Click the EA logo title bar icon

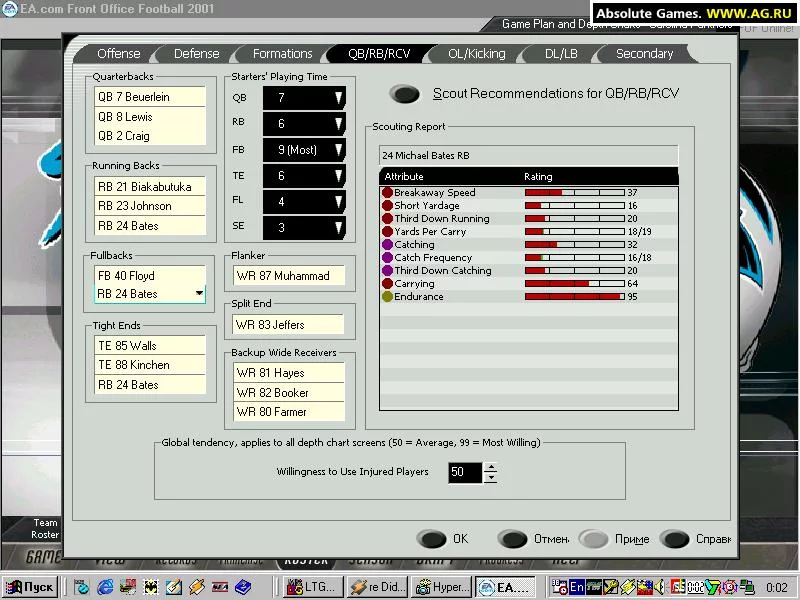pos(10,8)
